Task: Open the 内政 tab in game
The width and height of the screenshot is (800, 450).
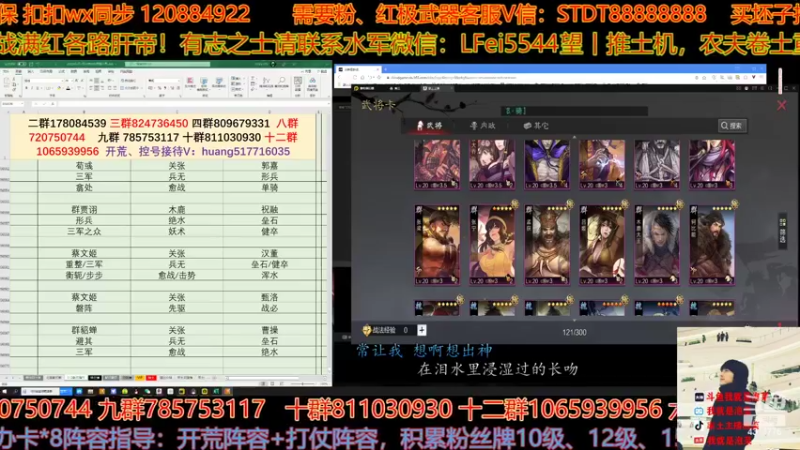Action: (483, 126)
